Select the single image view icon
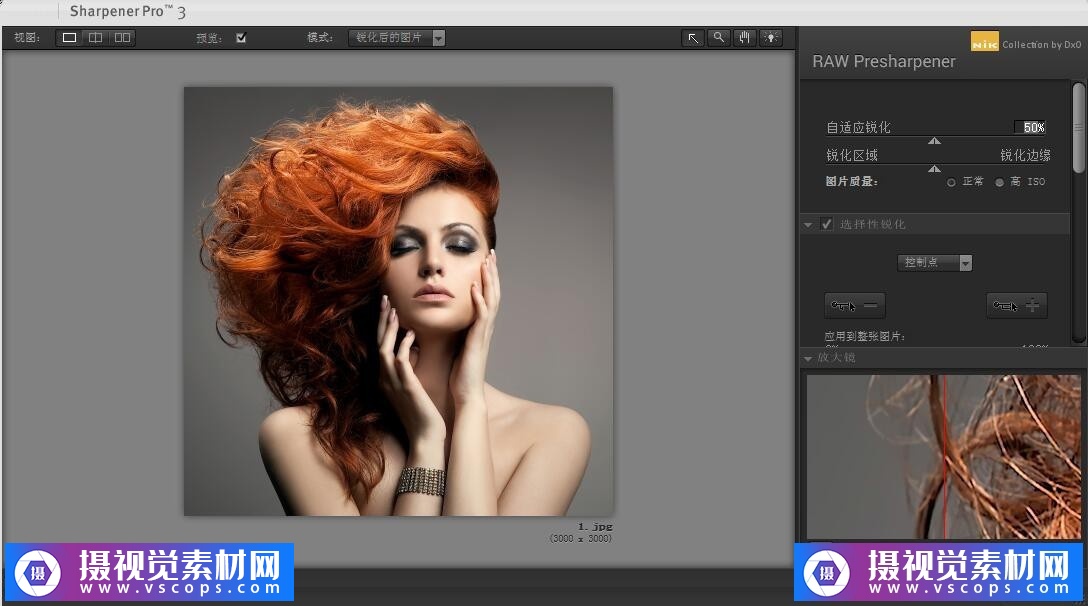This screenshot has width=1088, height=606. click(69, 38)
